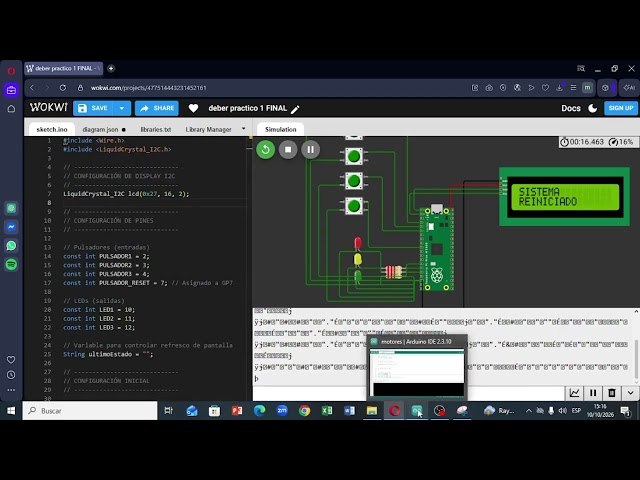Clear serial monitor with trash icon
The height and width of the screenshot is (480, 640).
click(x=612, y=393)
